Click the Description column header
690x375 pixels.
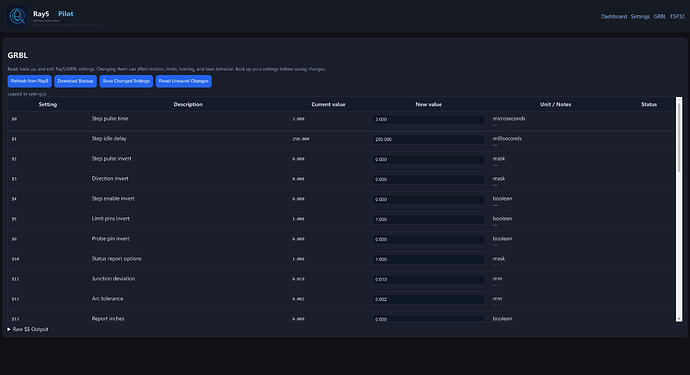188,104
